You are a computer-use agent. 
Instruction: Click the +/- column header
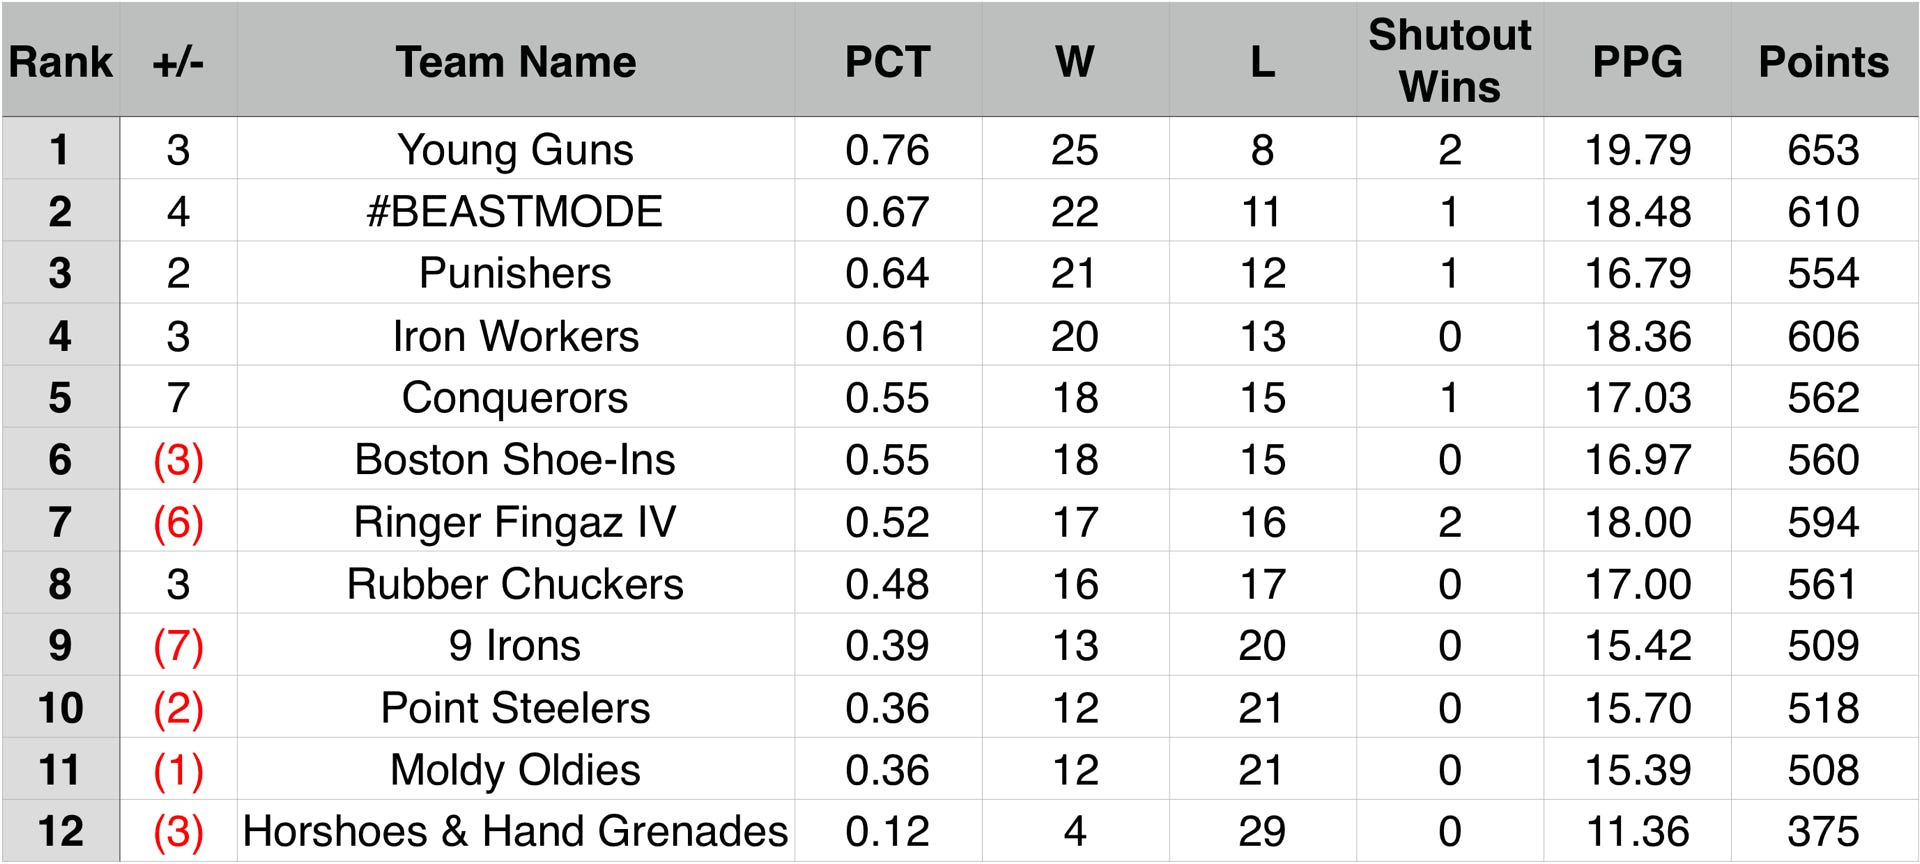(x=178, y=62)
